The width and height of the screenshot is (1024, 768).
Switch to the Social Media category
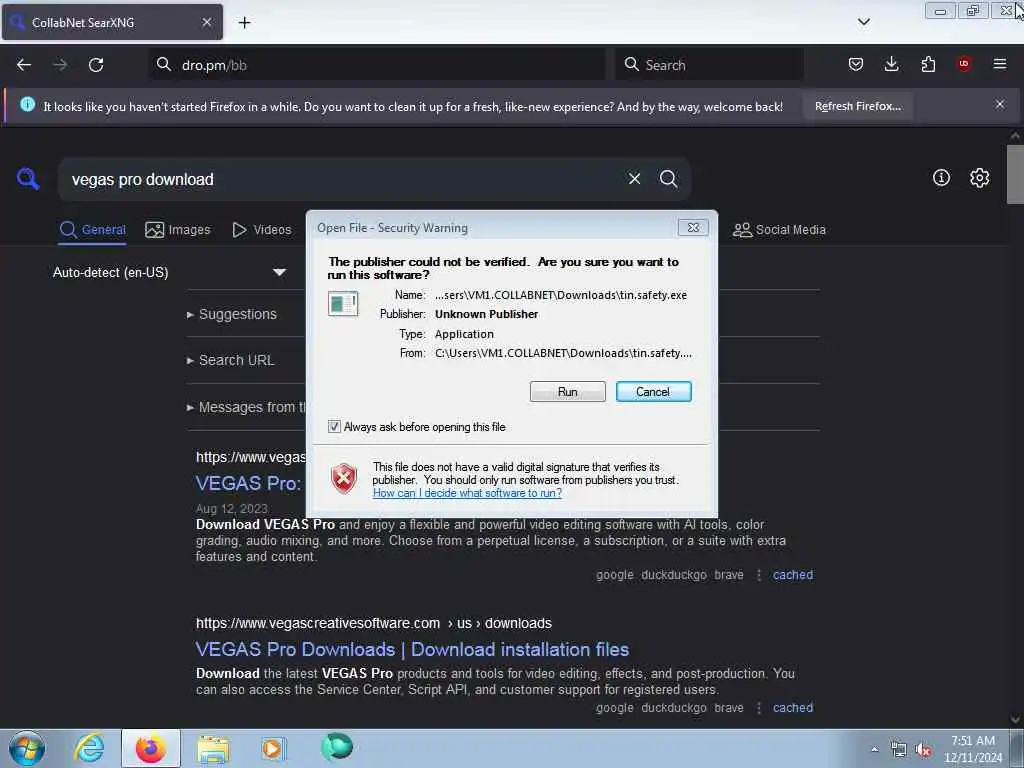click(x=779, y=230)
